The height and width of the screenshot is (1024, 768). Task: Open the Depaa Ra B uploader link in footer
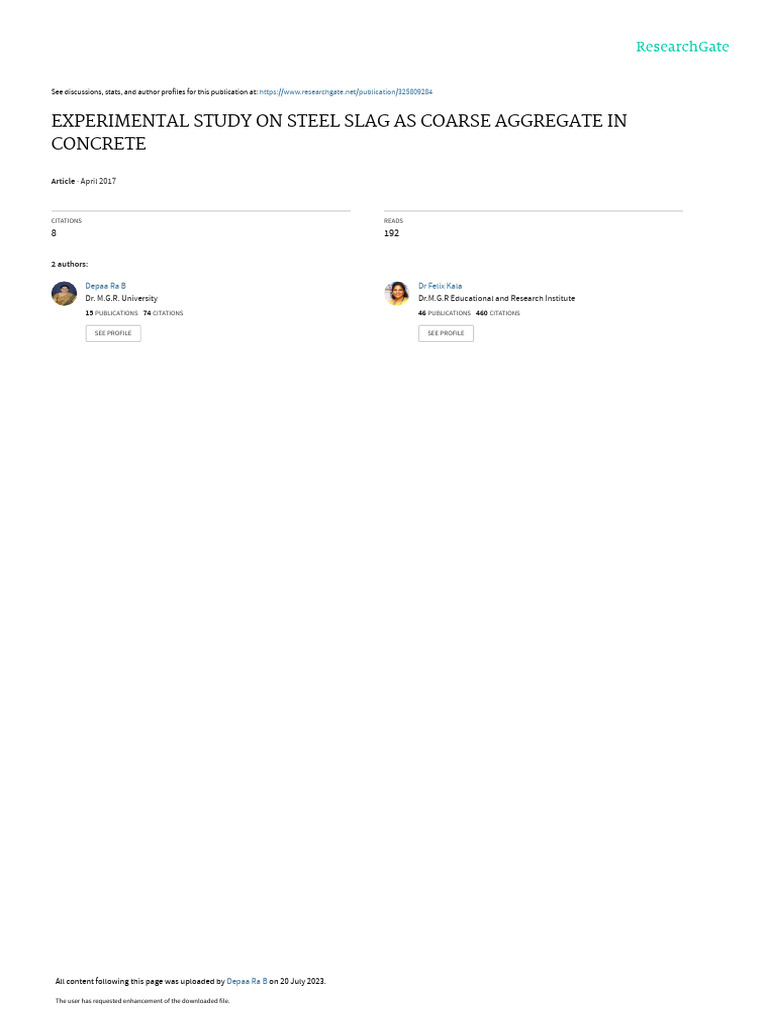point(247,981)
